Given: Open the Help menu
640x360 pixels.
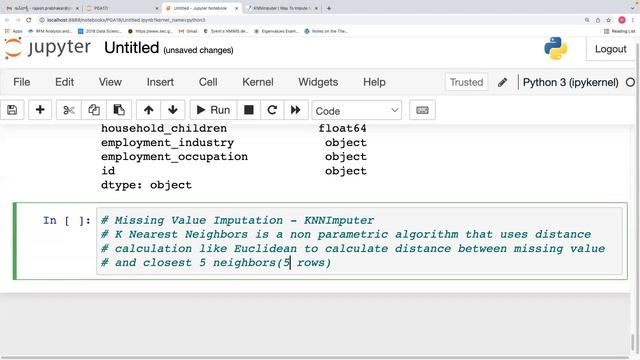Looking at the screenshot, I should 374,82.
